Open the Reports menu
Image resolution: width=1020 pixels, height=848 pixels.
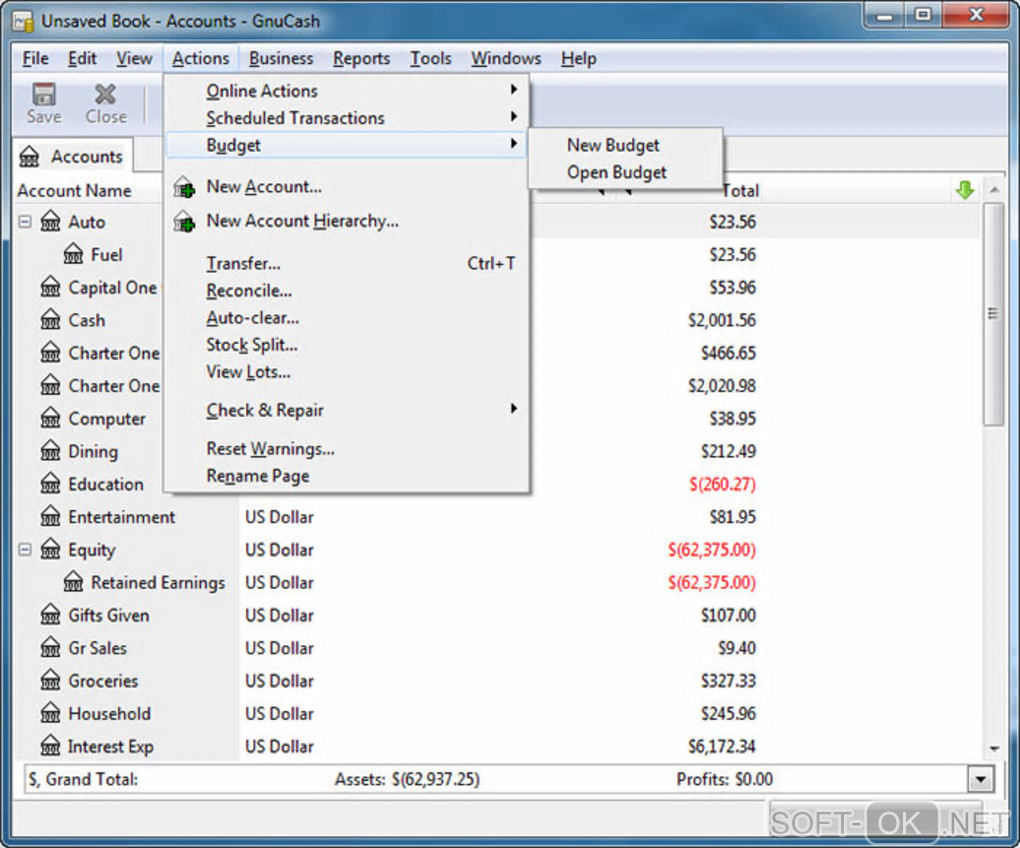[x=362, y=59]
